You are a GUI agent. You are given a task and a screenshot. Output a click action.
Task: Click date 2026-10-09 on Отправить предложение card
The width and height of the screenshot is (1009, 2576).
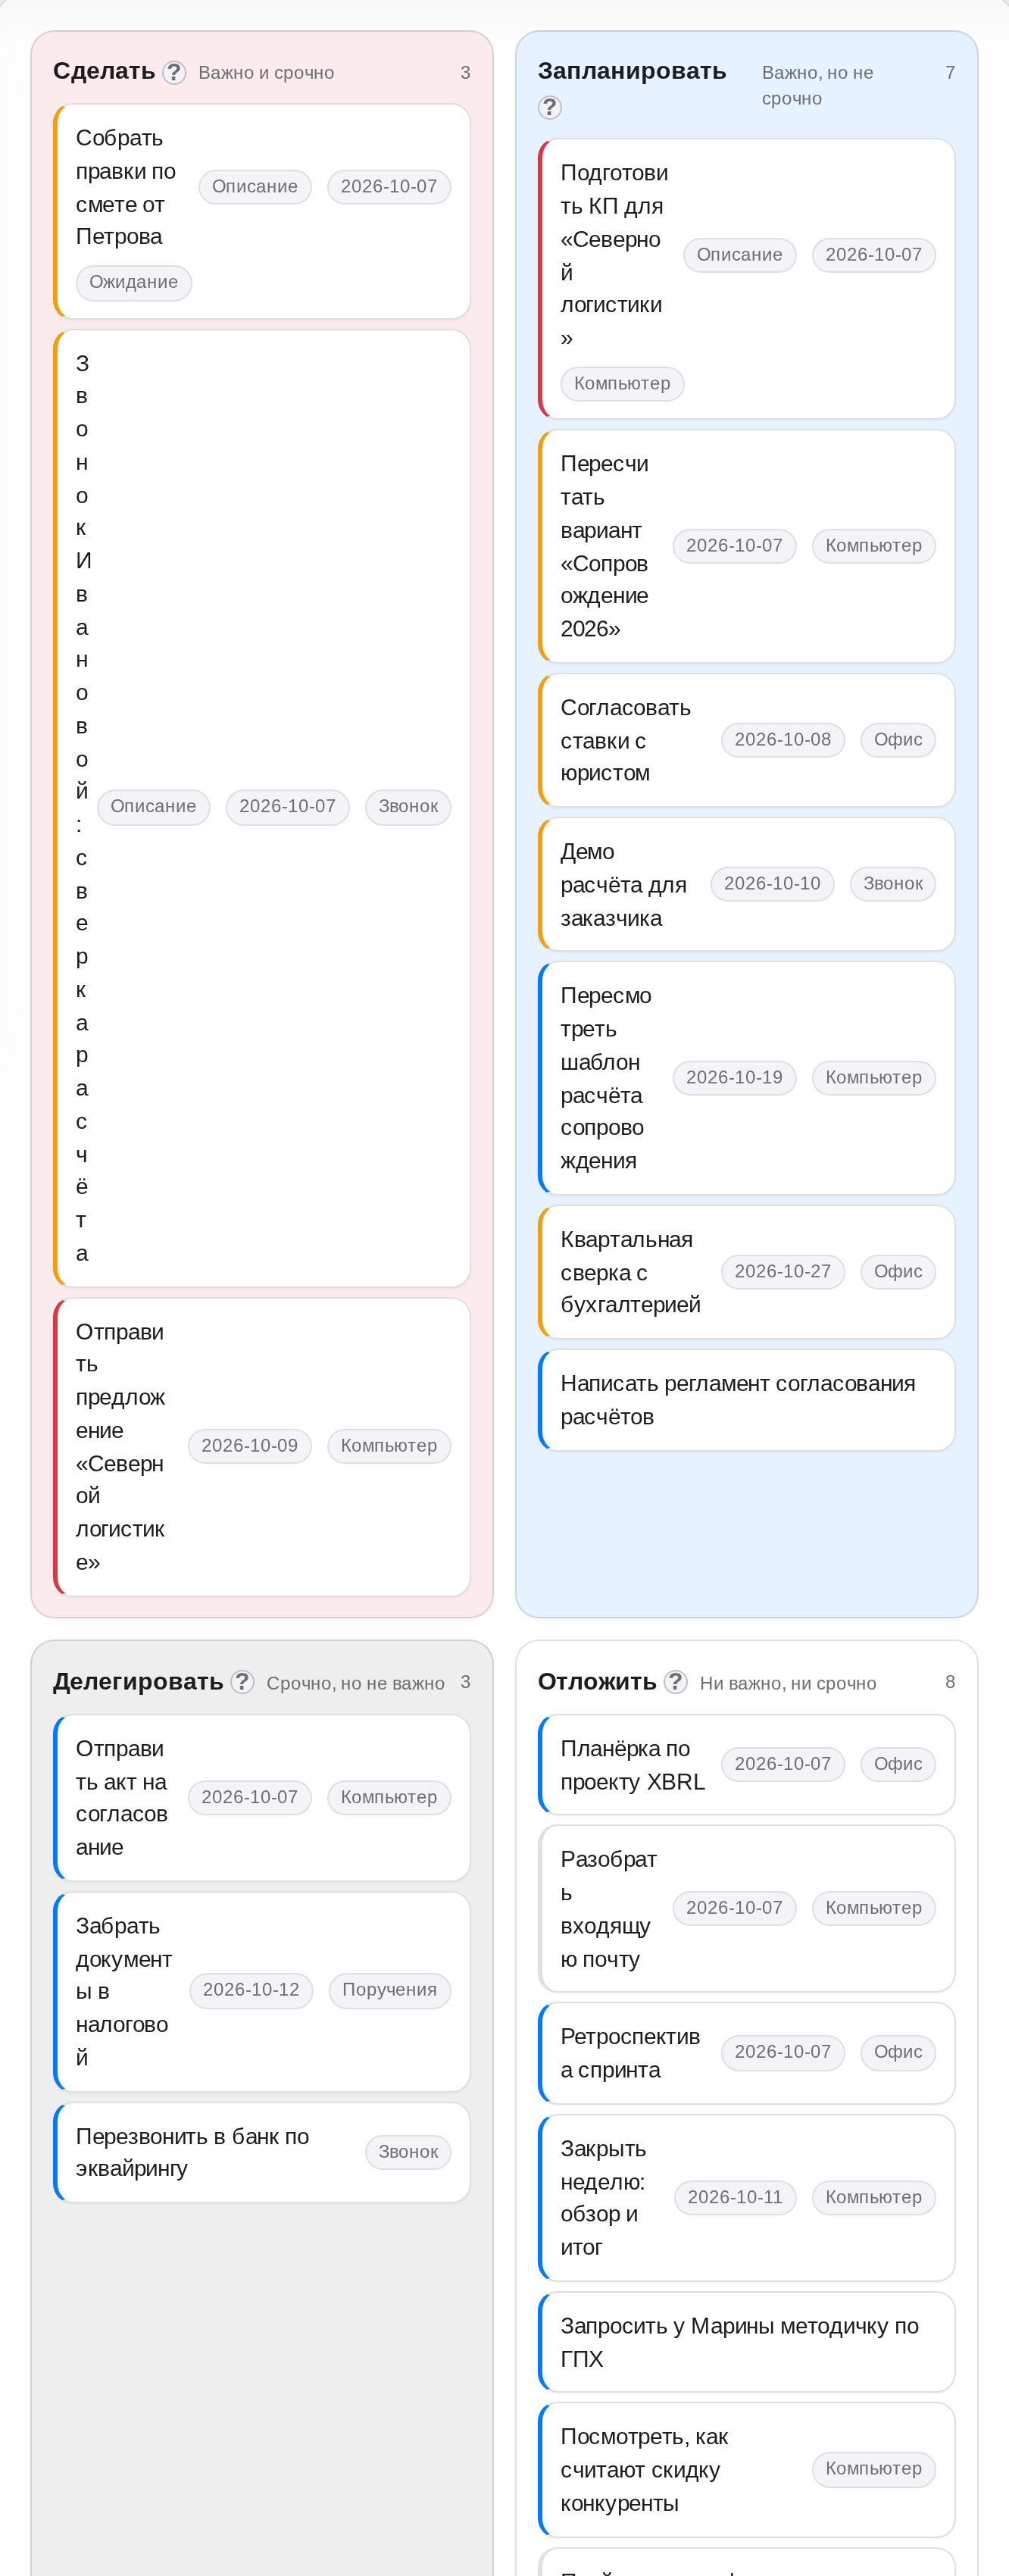tap(250, 1446)
